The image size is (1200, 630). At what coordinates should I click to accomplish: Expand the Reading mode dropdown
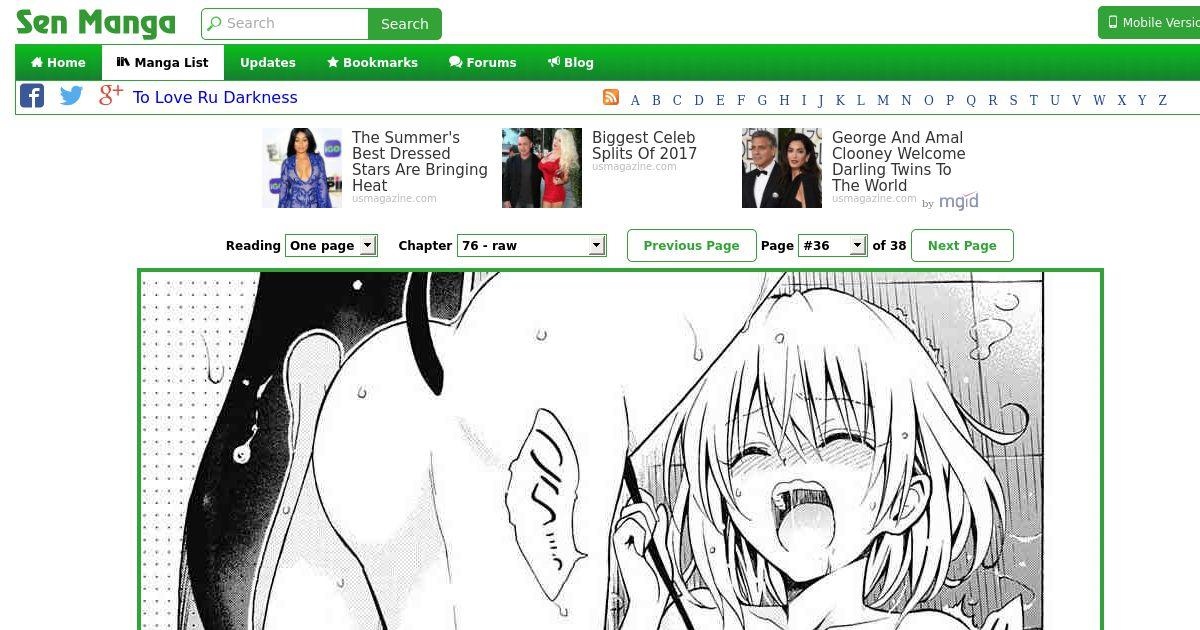(x=331, y=245)
